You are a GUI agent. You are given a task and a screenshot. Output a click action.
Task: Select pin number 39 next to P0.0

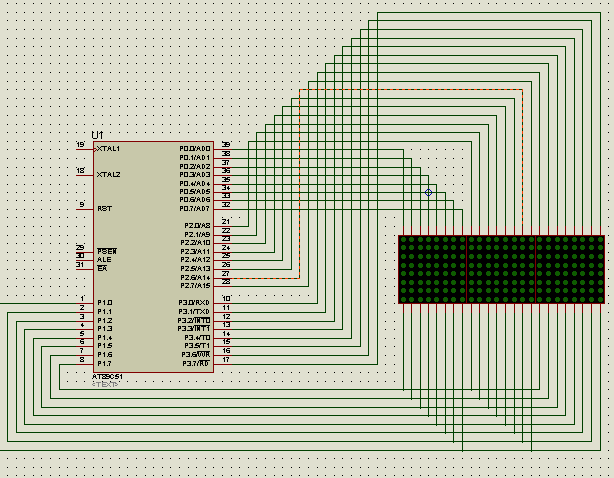click(226, 144)
